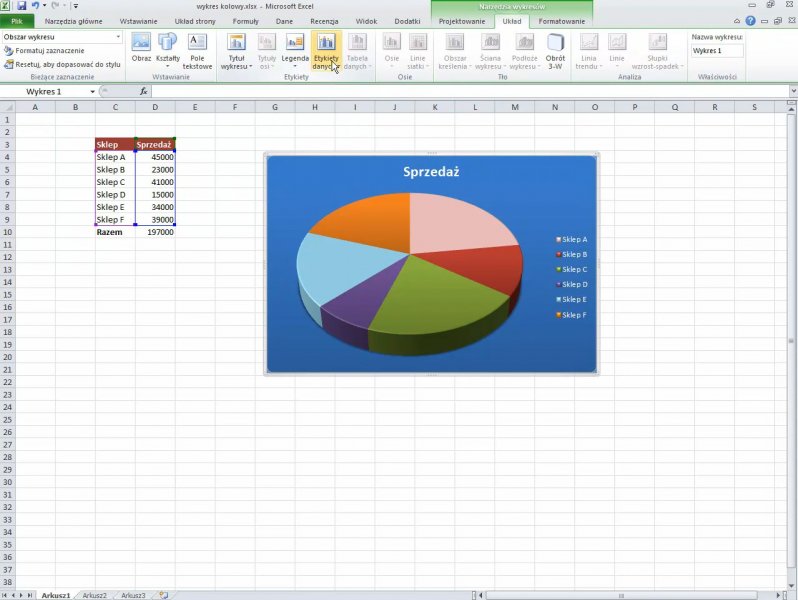The image size is (798, 600).
Task: Open the Projektowanie ribbon tab
Action: pos(462,21)
